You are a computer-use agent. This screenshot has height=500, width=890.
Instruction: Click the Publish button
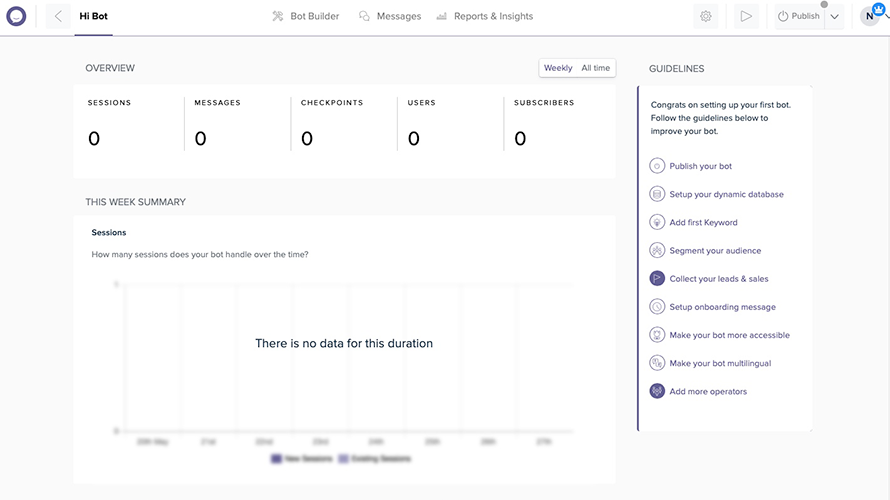799,16
